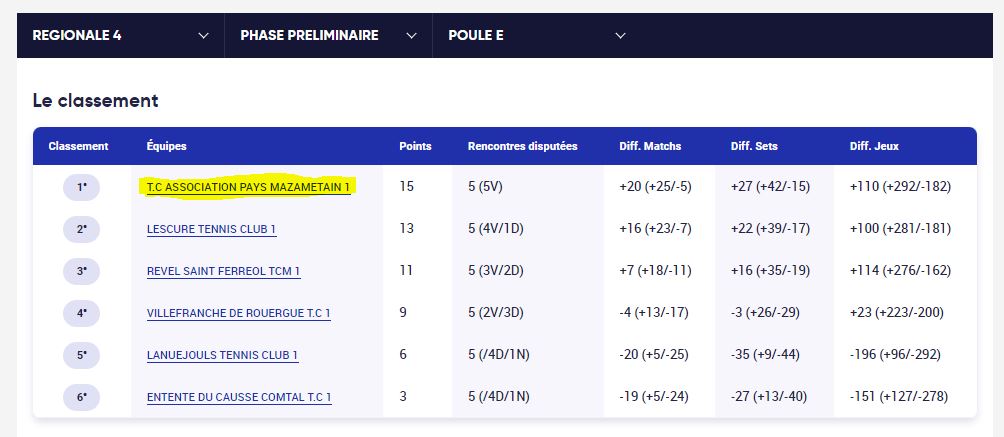Click the Diff. Jeux column header
Image resolution: width=1004 pixels, height=437 pixels.
874,146
